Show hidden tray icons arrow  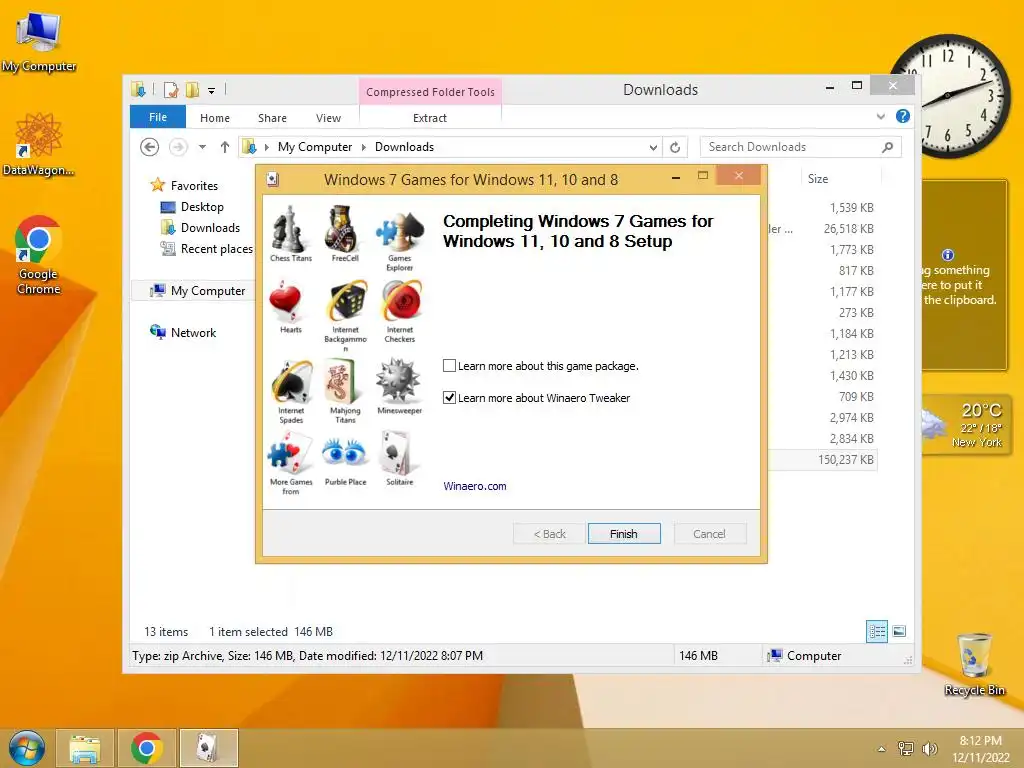(882, 749)
